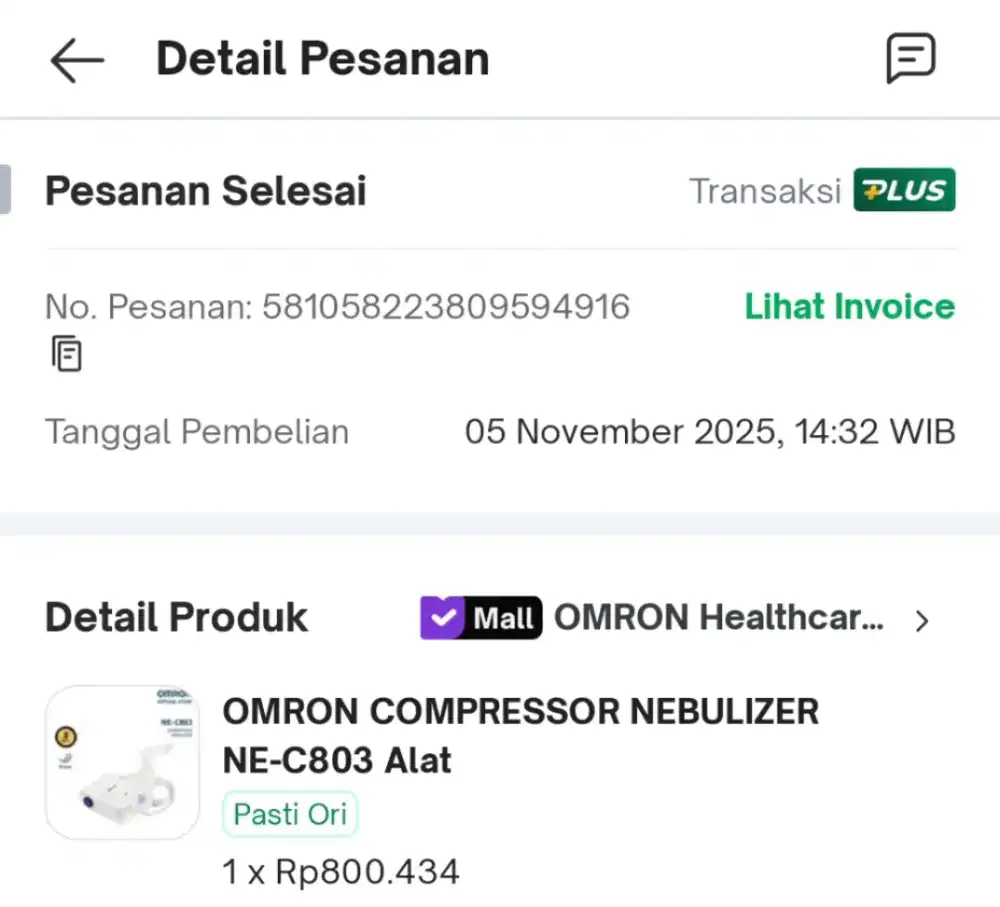This screenshot has height=907, width=1000.
Task: Click the gold seal on the thumbnail
Action: (68, 734)
